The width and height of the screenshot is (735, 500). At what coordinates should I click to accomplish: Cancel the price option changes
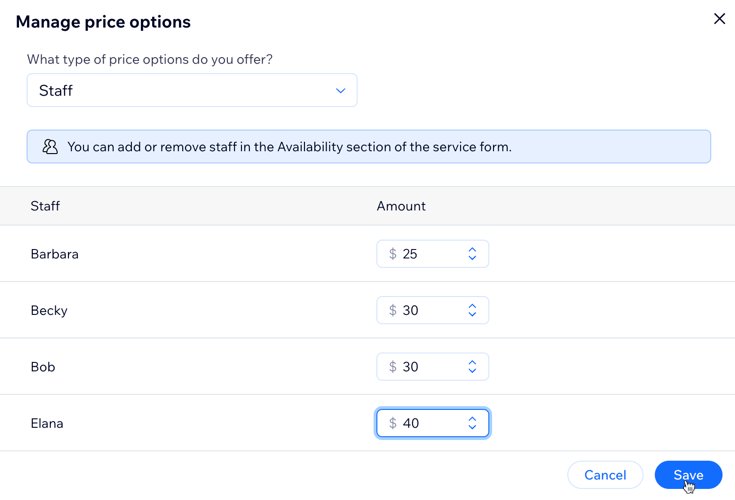point(605,475)
